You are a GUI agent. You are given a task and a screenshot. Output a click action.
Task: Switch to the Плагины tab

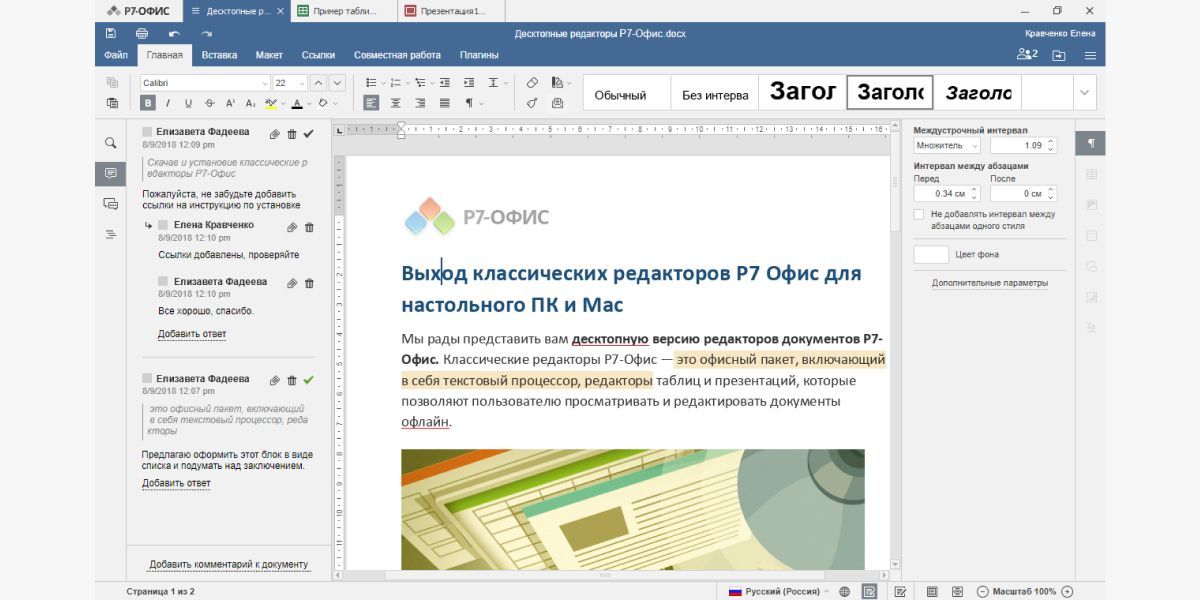tap(479, 55)
